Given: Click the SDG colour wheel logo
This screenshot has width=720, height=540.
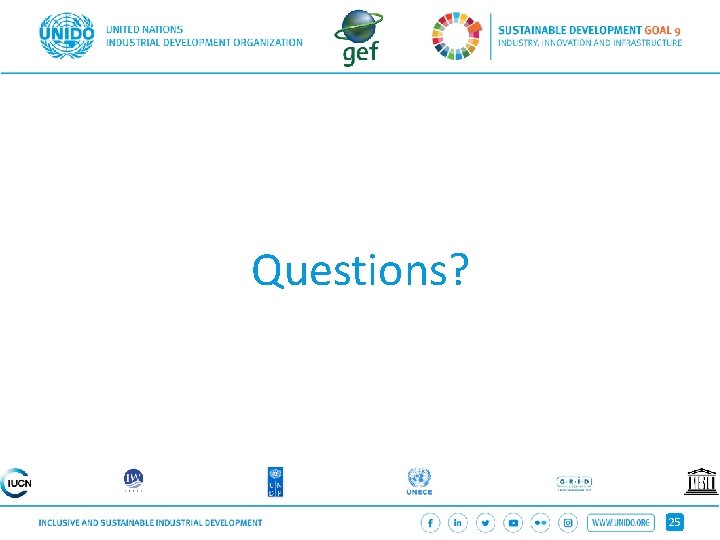Looking at the screenshot, I should point(457,36).
